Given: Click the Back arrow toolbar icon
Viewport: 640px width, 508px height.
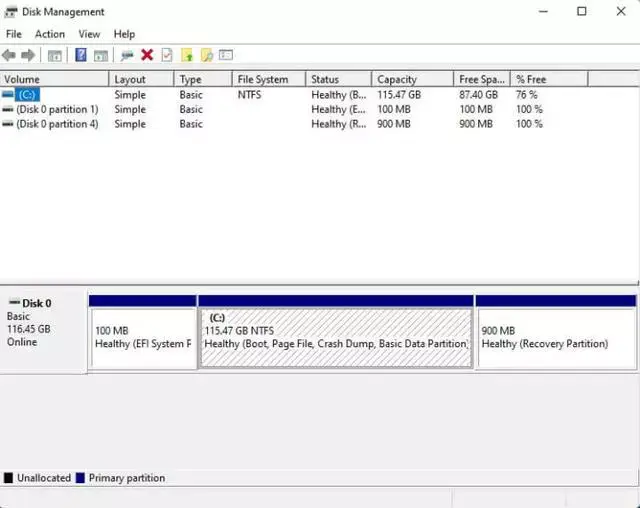Looking at the screenshot, I should pos(9,55).
